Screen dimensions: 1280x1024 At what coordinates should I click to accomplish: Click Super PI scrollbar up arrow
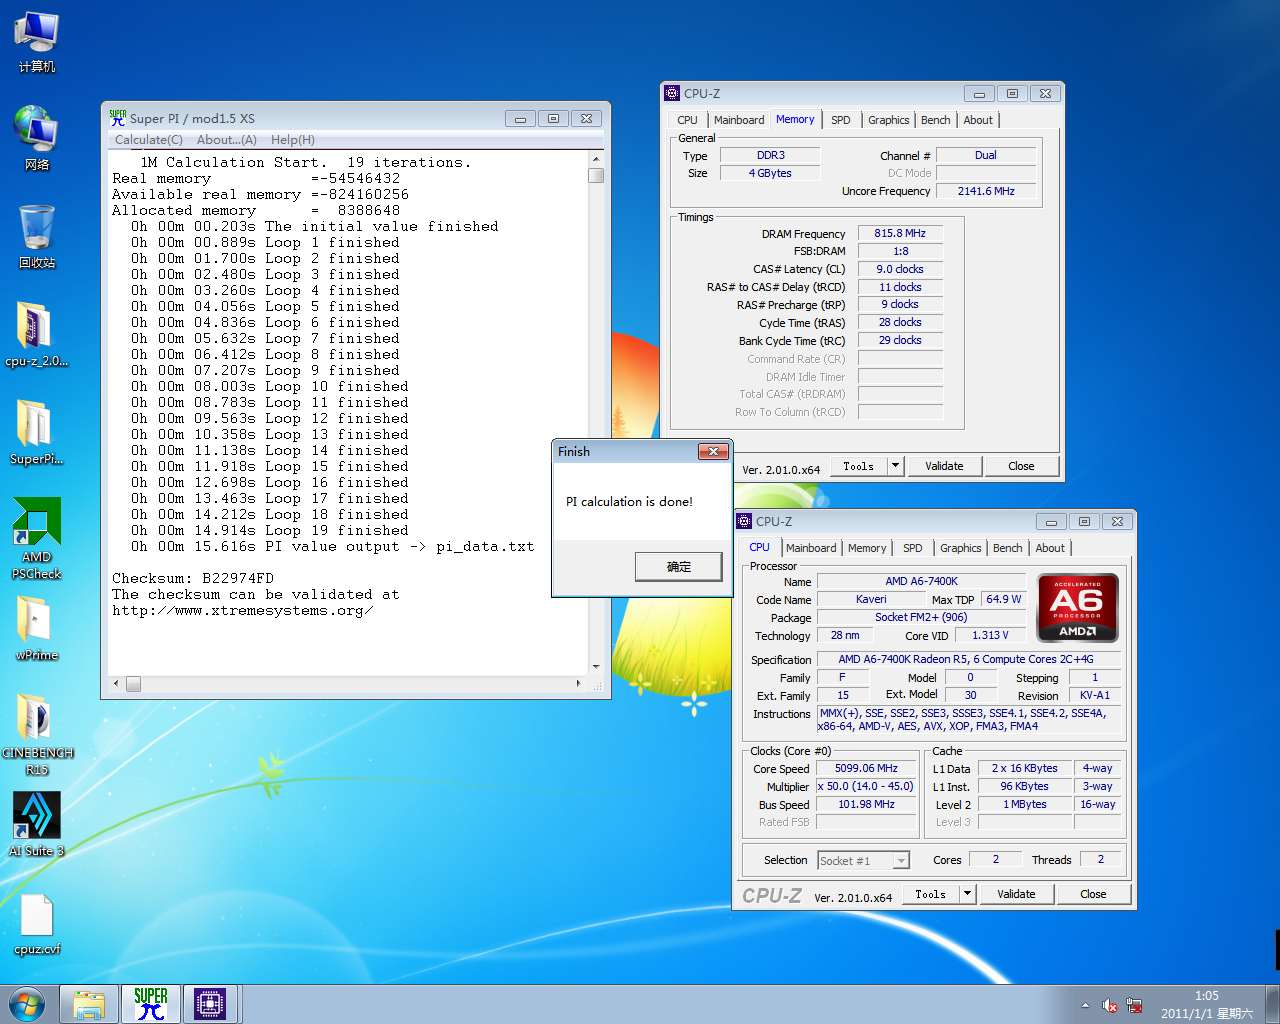click(596, 159)
